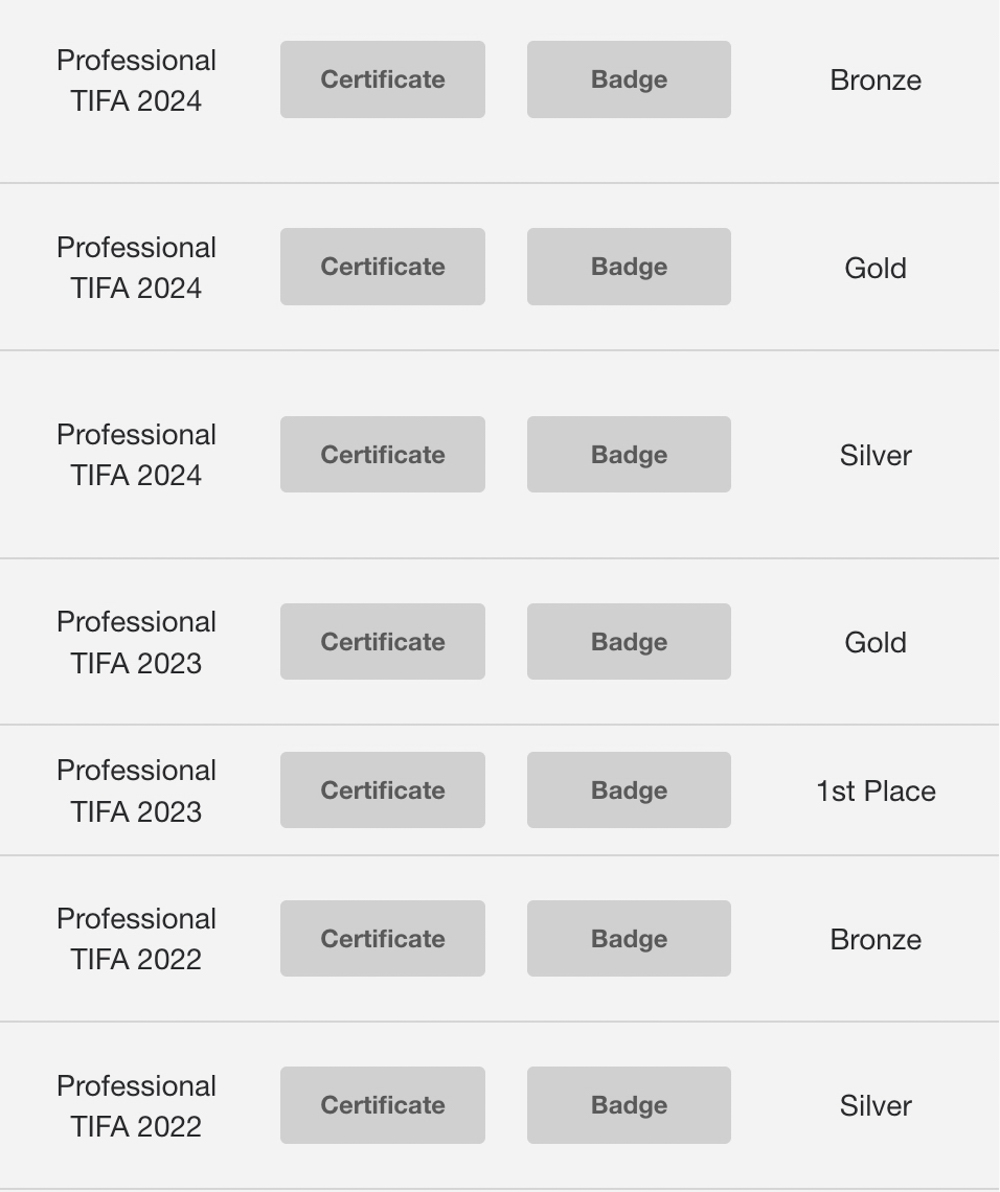Open Badge for TIFA 2022 Bronze award

[x=629, y=939]
